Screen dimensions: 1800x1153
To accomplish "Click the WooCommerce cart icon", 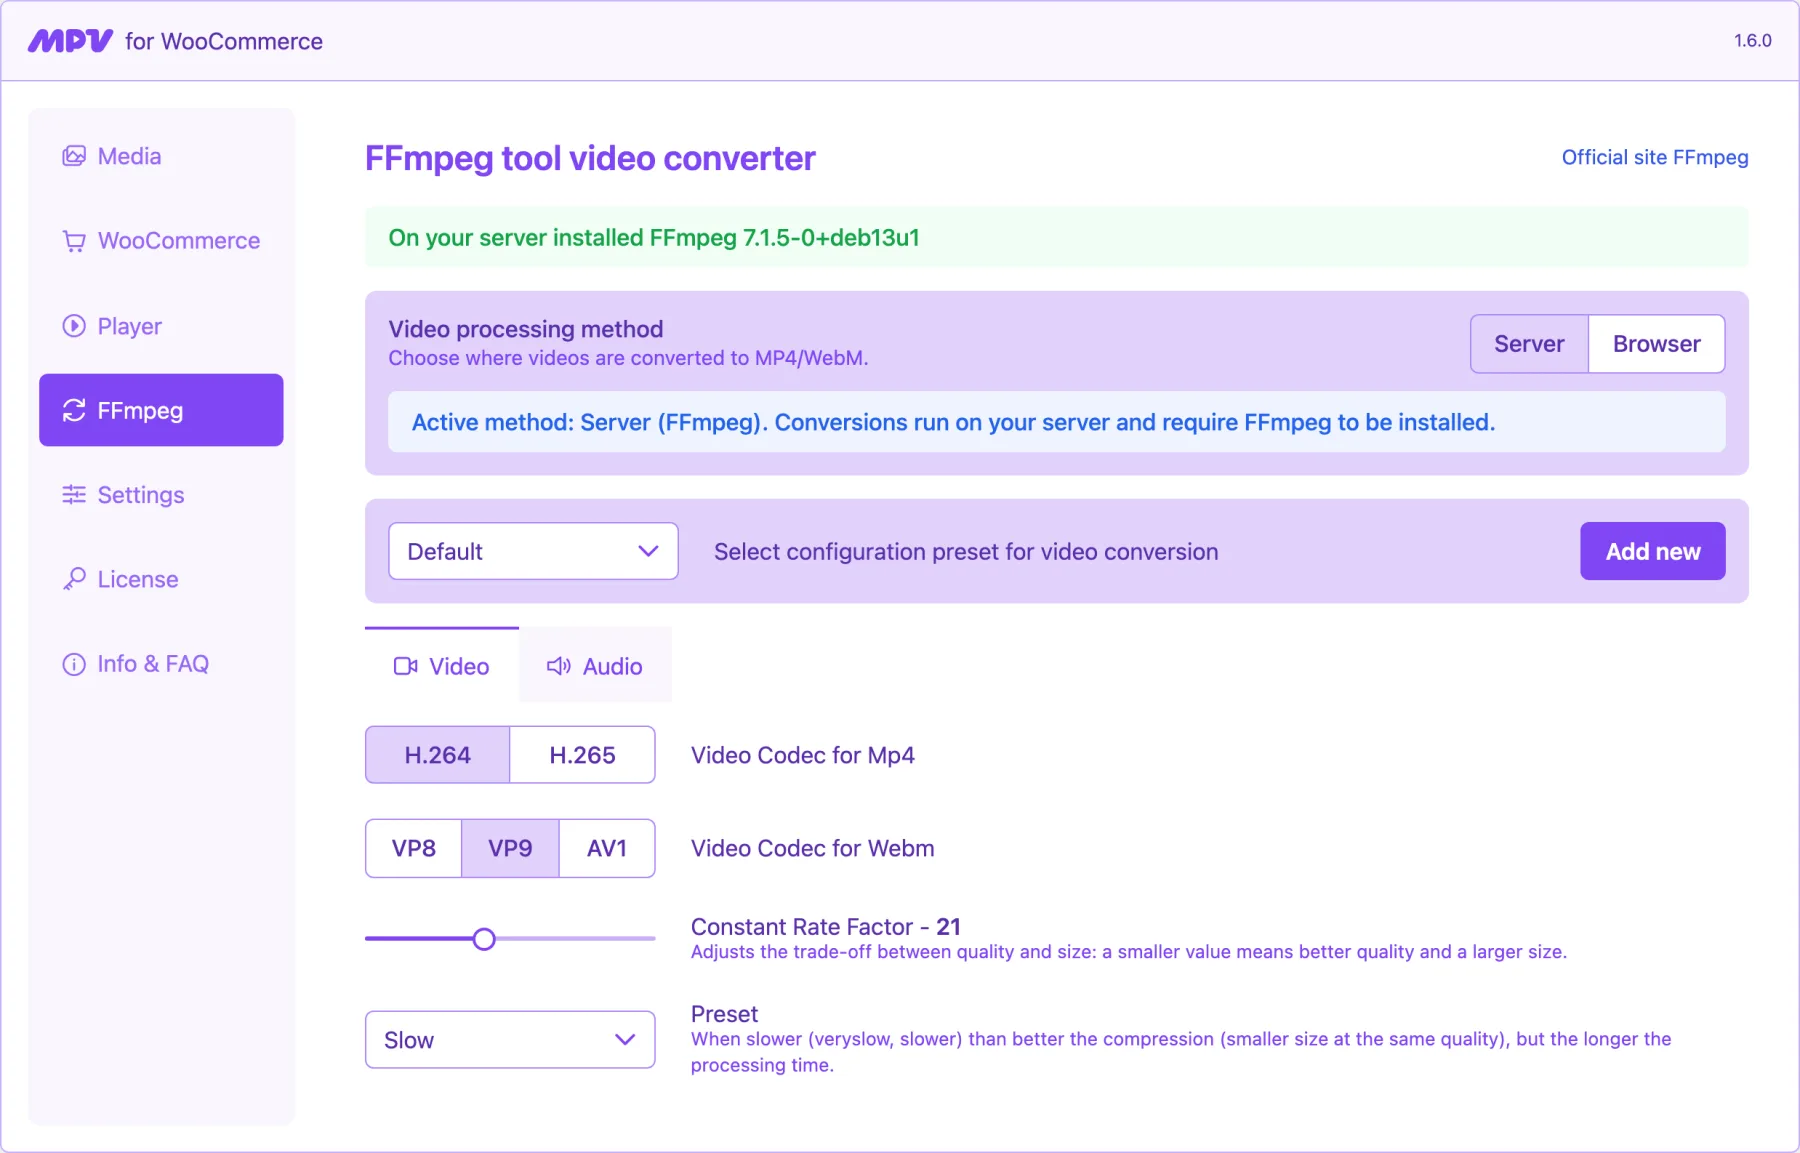I will pos(74,241).
